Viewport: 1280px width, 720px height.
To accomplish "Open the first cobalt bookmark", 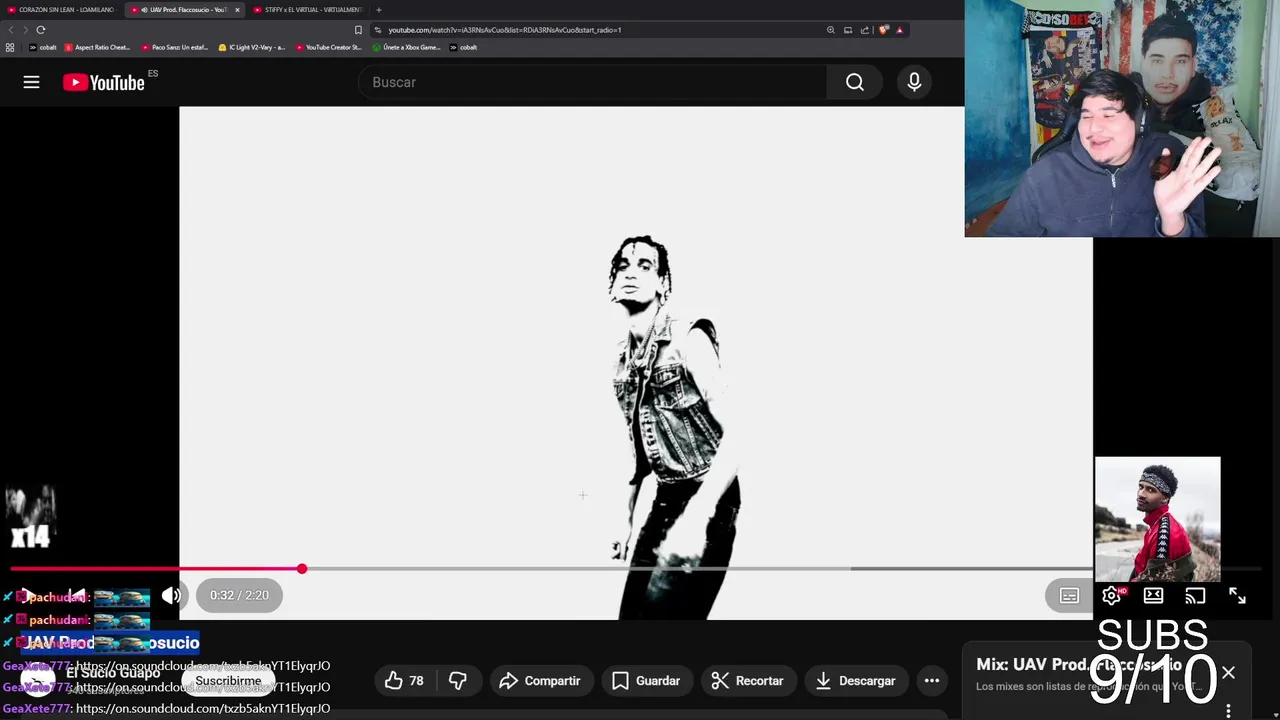I will pos(43,47).
